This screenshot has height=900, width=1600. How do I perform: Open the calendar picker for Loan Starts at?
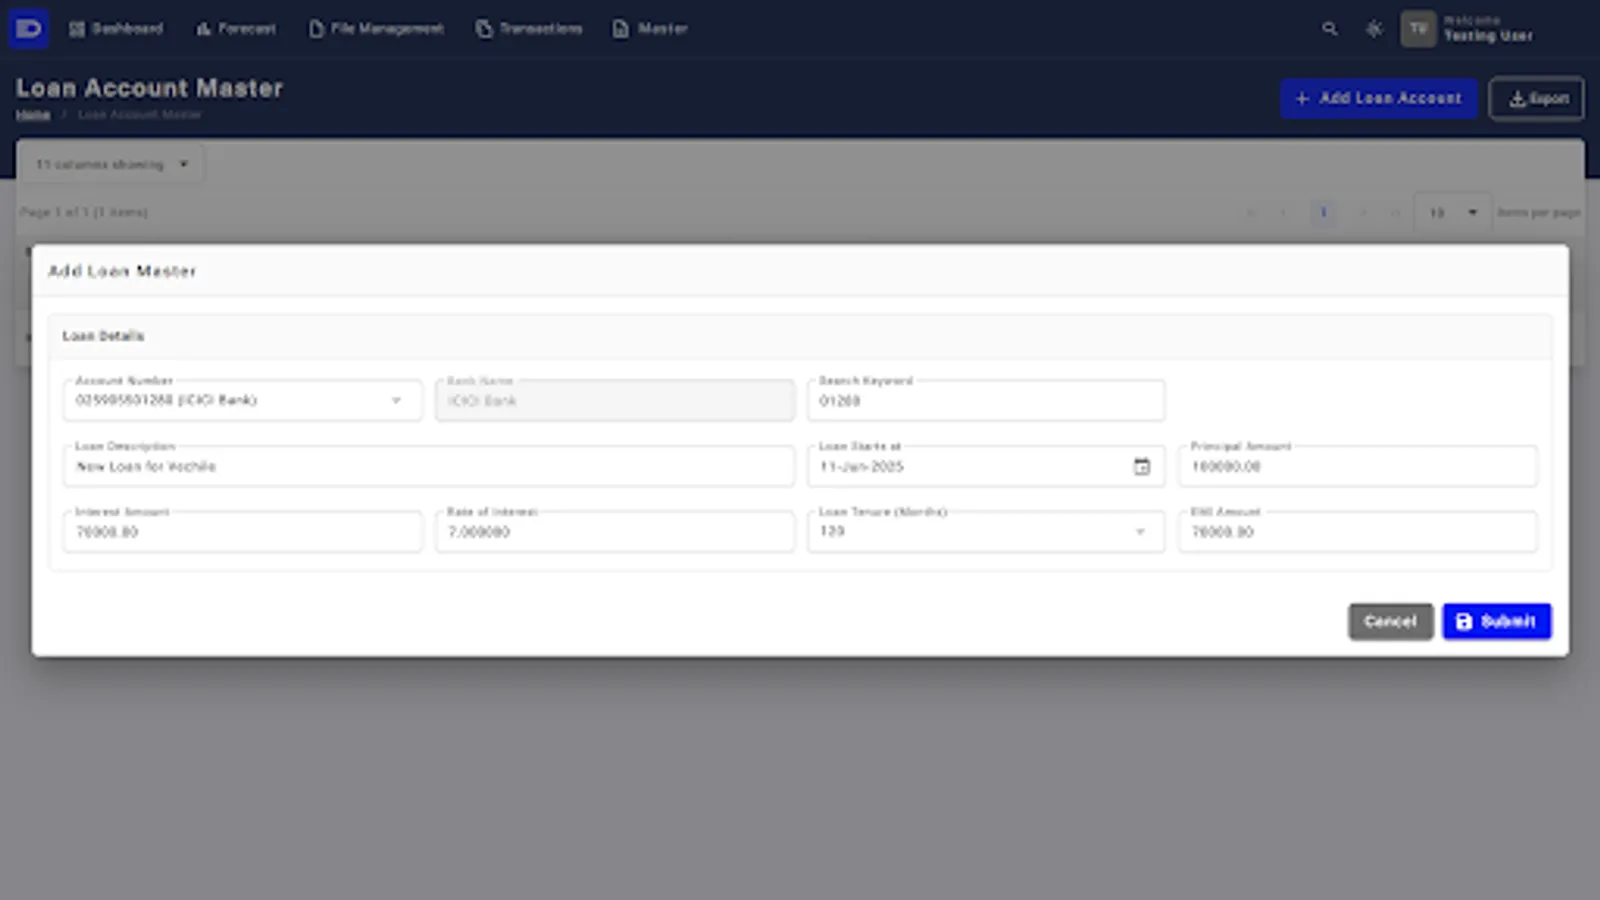pos(1141,467)
